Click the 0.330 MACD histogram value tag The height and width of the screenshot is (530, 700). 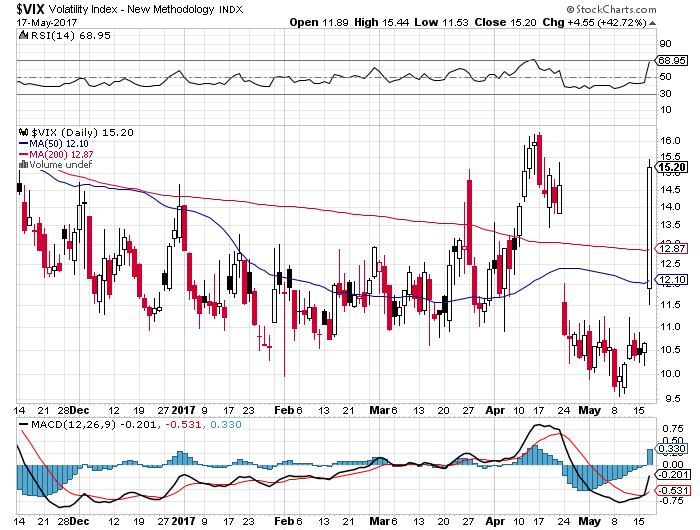[x=671, y=449]
